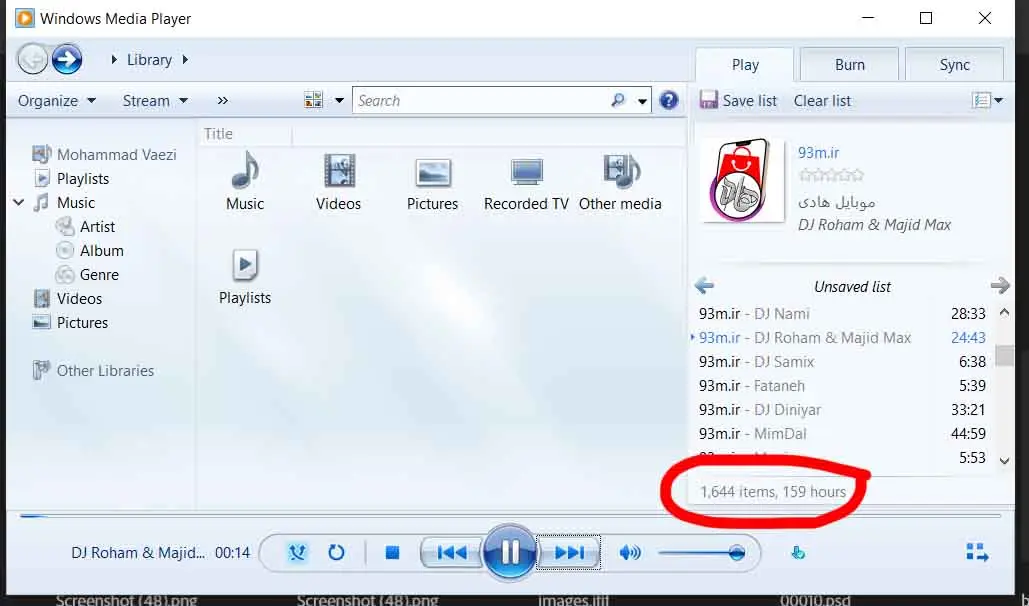Open the search options dropdown arrow
The height and width of the screenshot is (606, 1029).
pyautogui.click(x=642, y=101)
